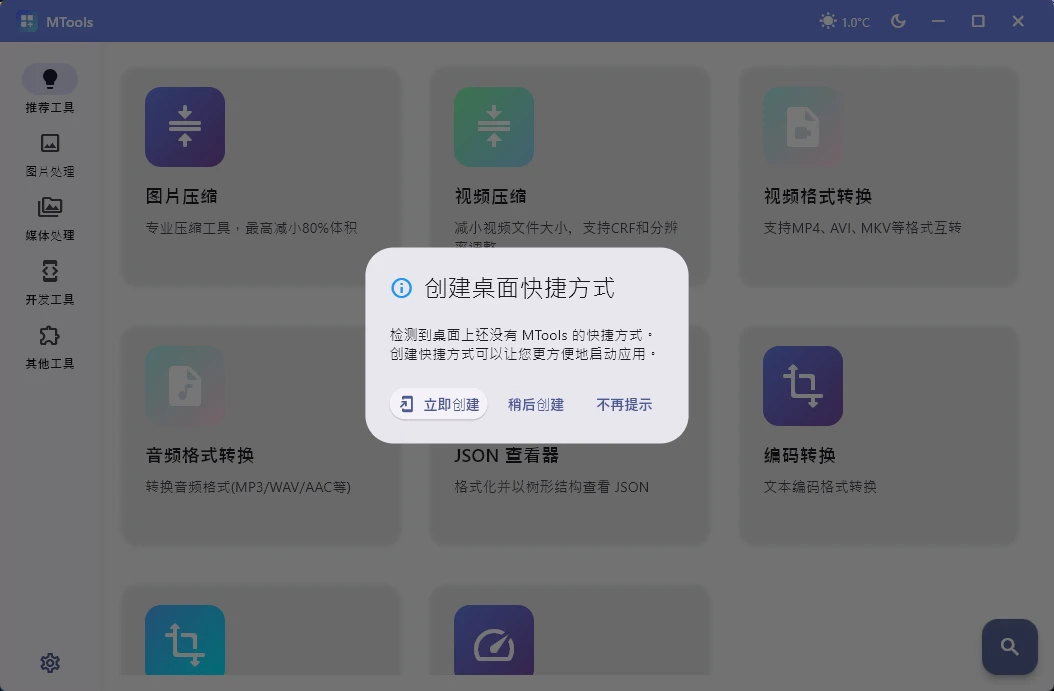
Task: Open the 图片压缩 image compression tool
Action: tap(260, 160)
